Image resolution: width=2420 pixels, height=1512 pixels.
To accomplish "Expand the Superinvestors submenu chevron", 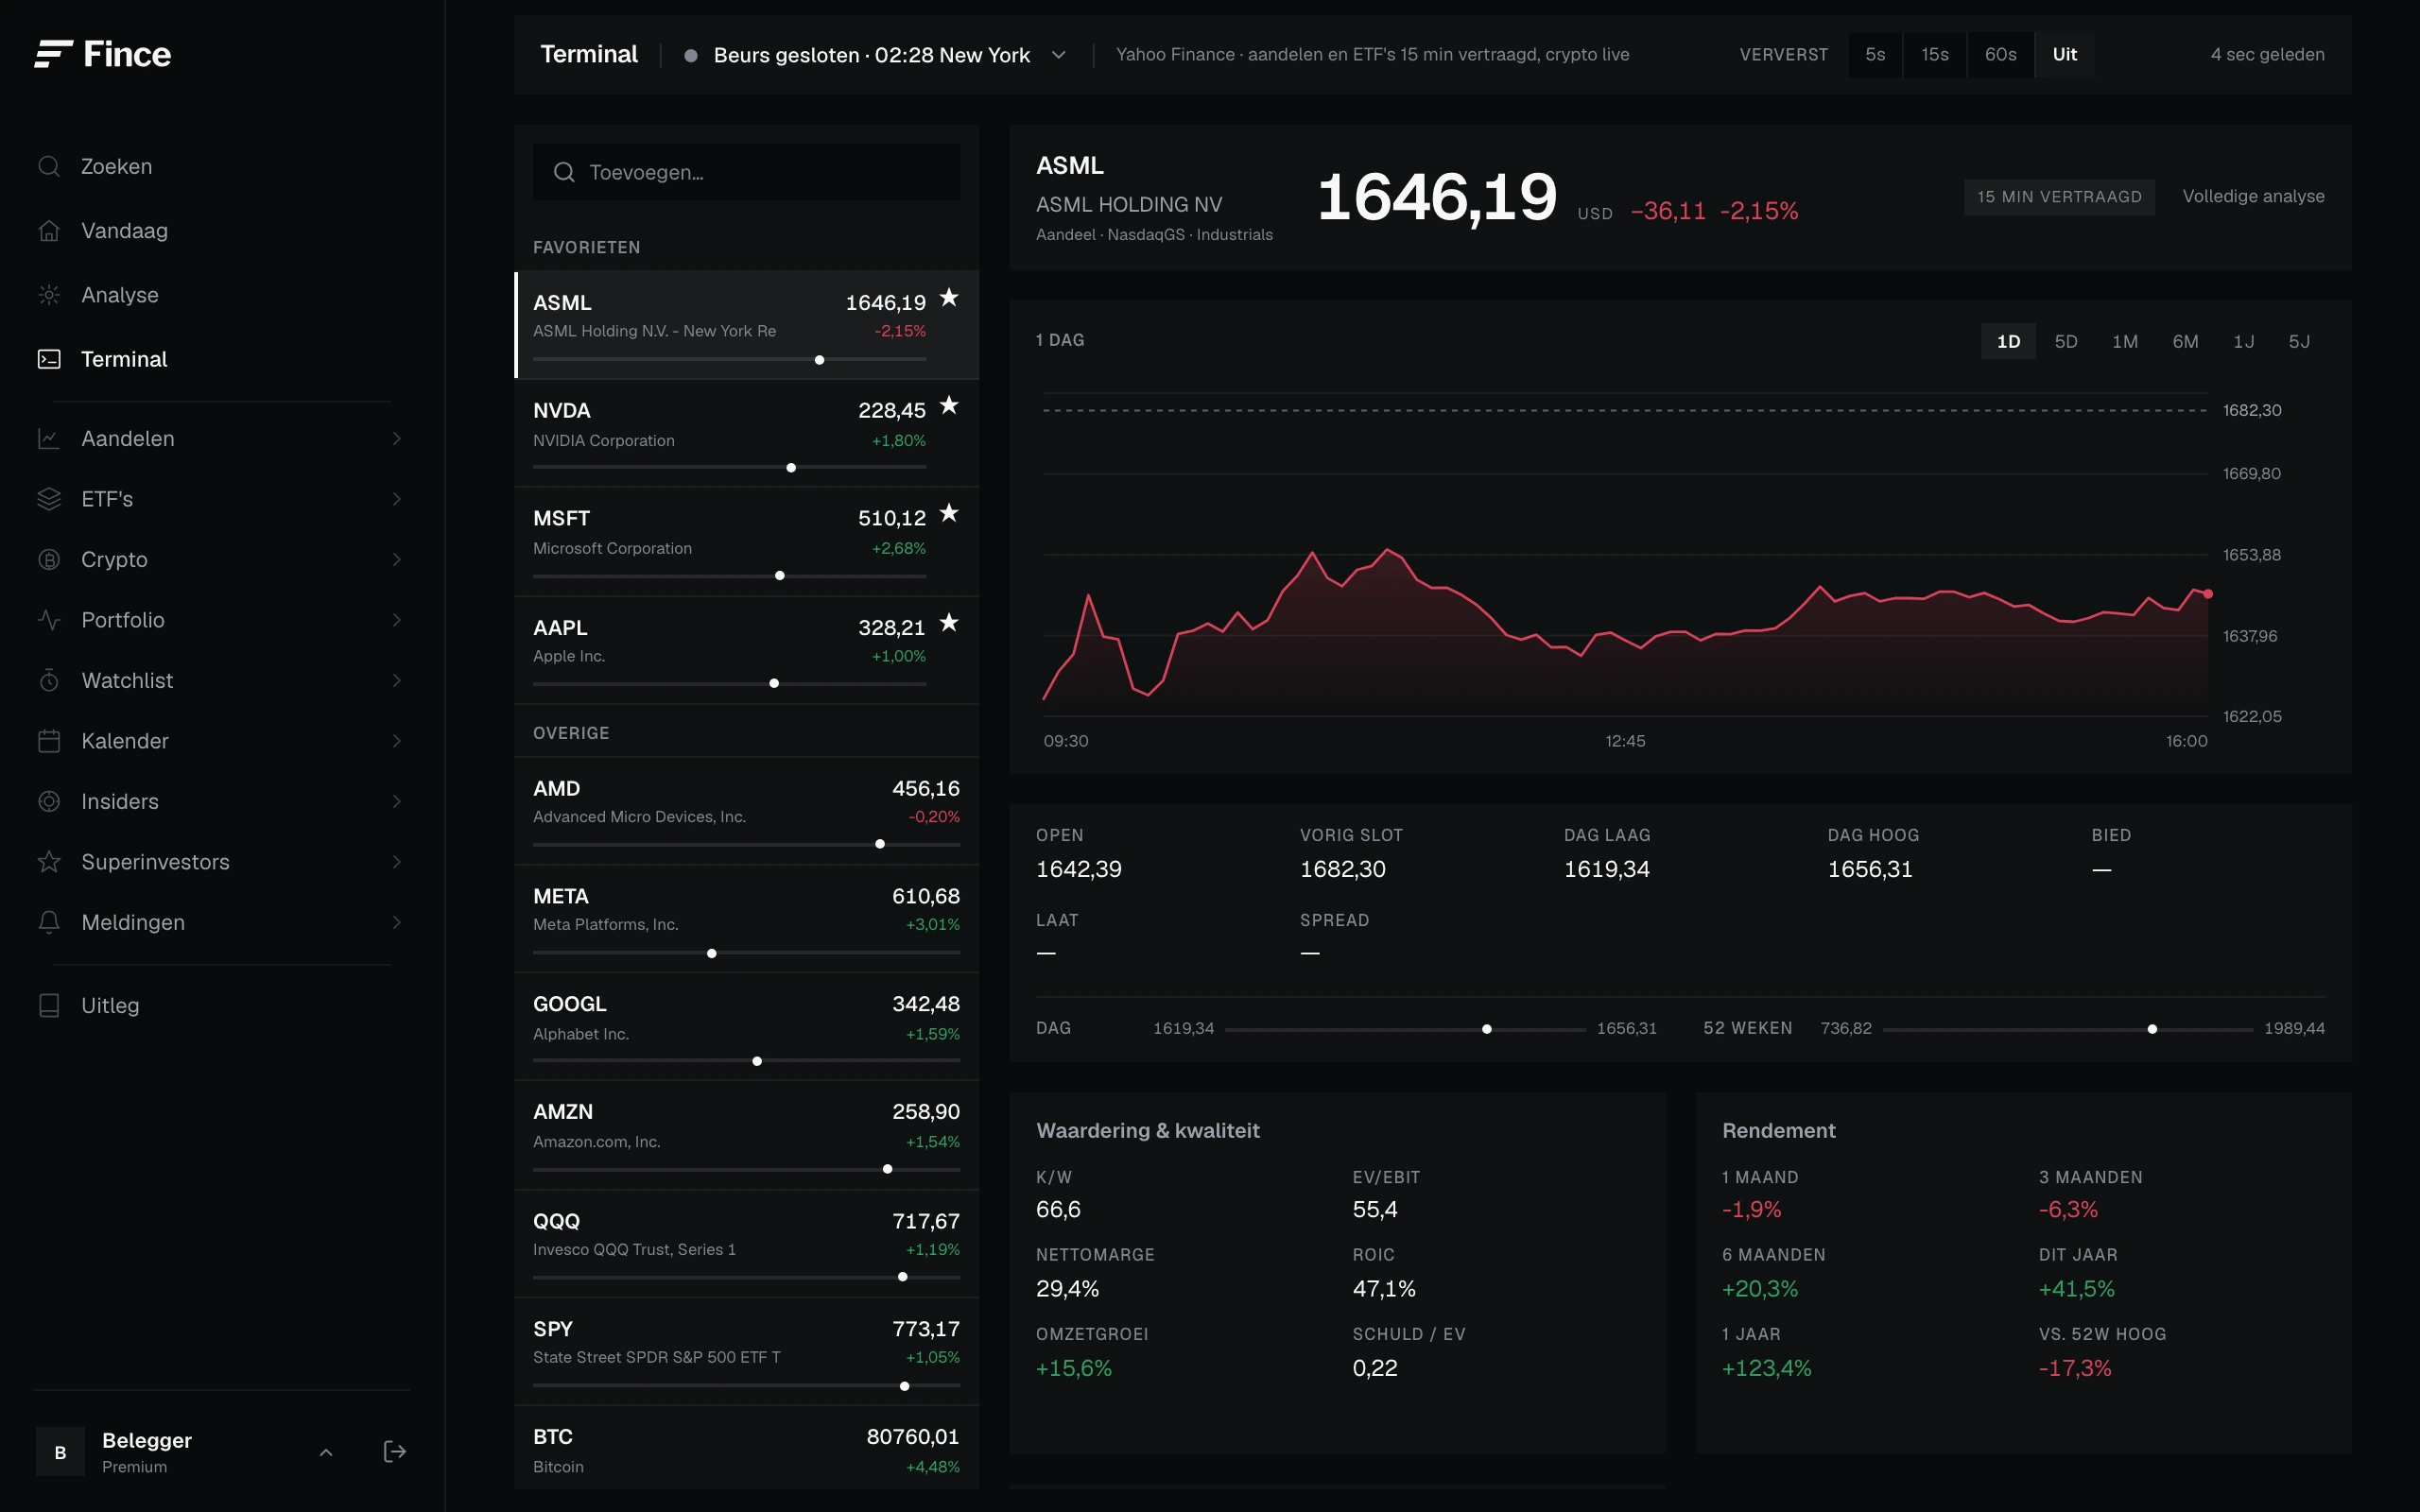I will (x=397, y=862).
